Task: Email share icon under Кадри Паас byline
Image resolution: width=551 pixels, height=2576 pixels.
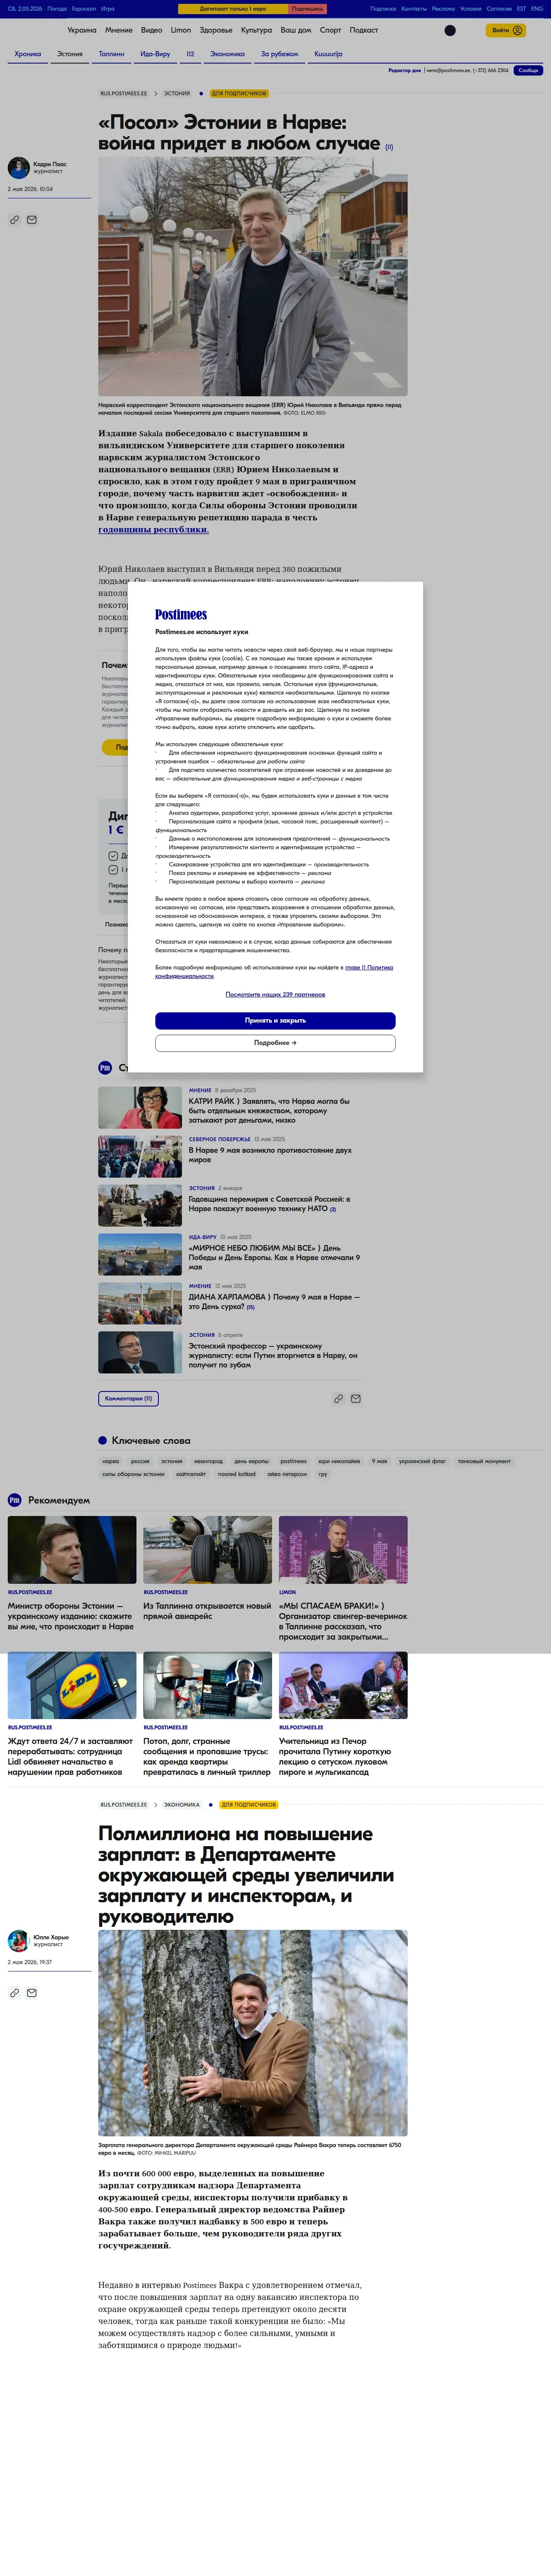Action: click(32, 219)
